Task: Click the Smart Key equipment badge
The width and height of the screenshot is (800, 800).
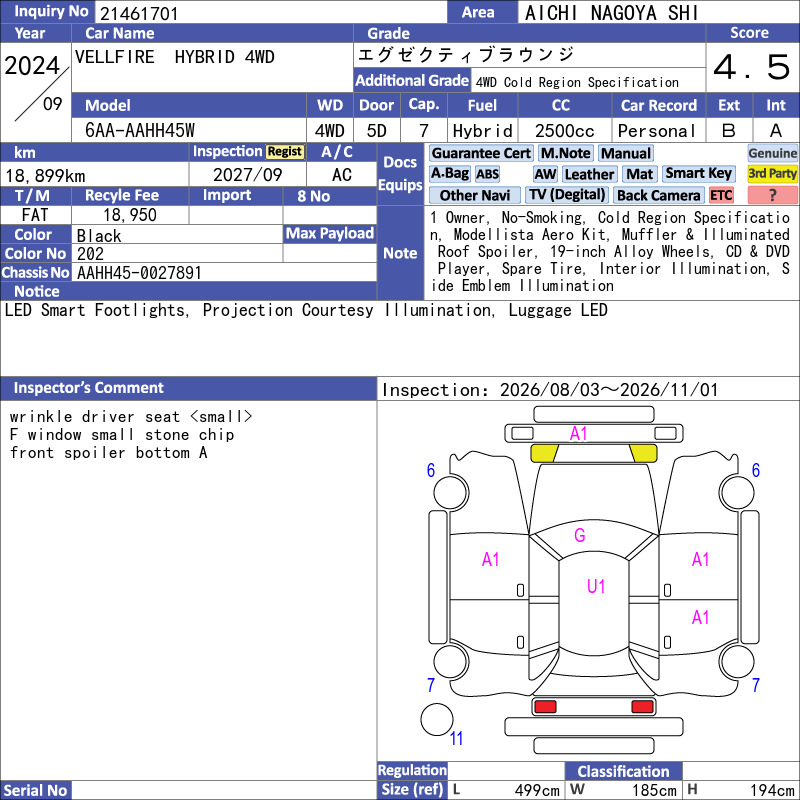Action: (x=699, y=174)
